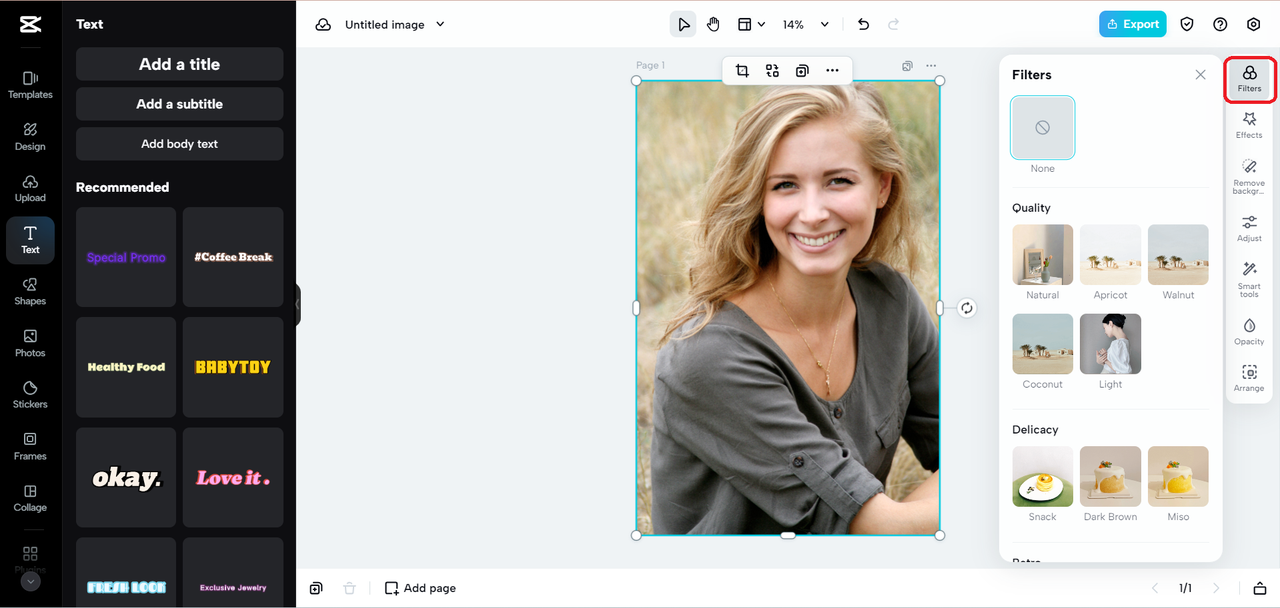Open the Frames sidebar panel

click(x=30, y=446)
